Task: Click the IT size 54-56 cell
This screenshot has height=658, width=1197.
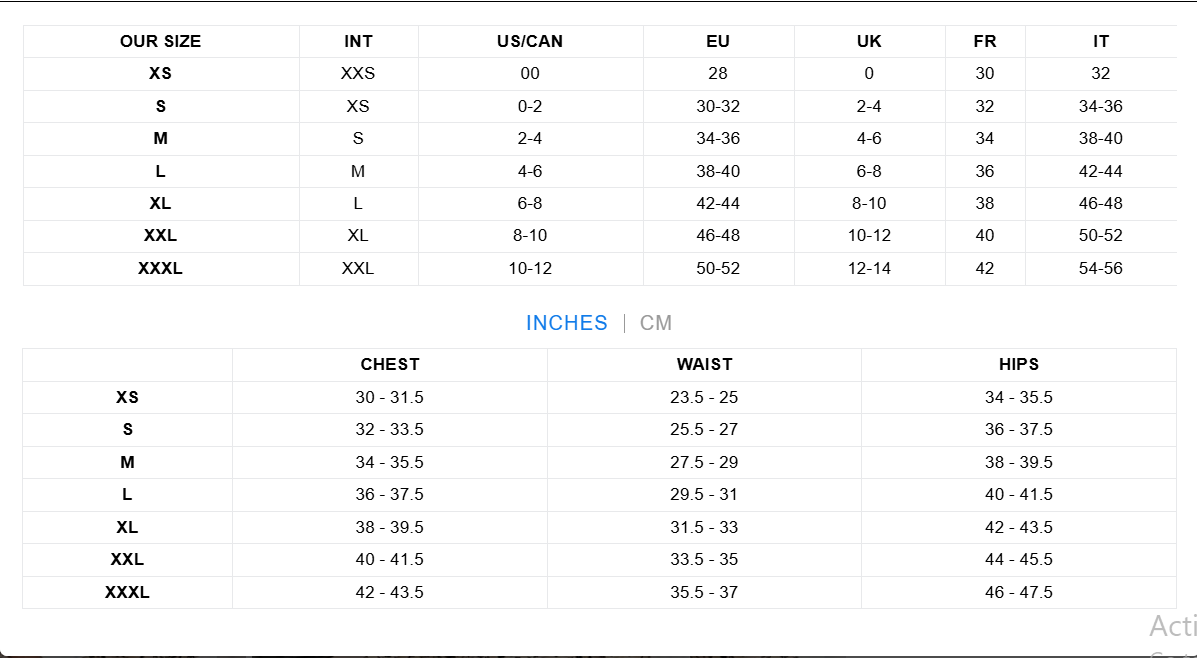Action: point(1100,268)
